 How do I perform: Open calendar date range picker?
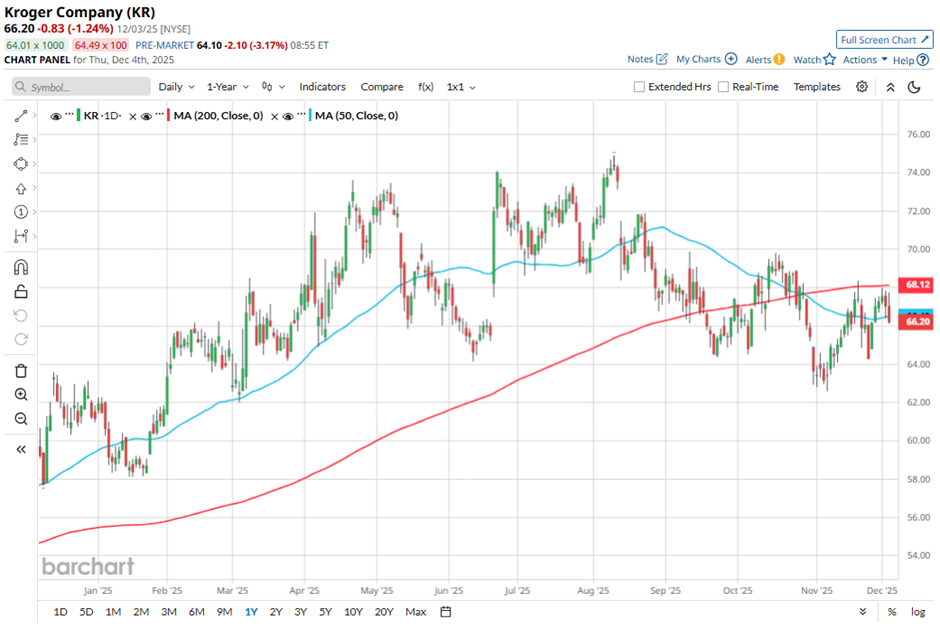pos(446,612)
